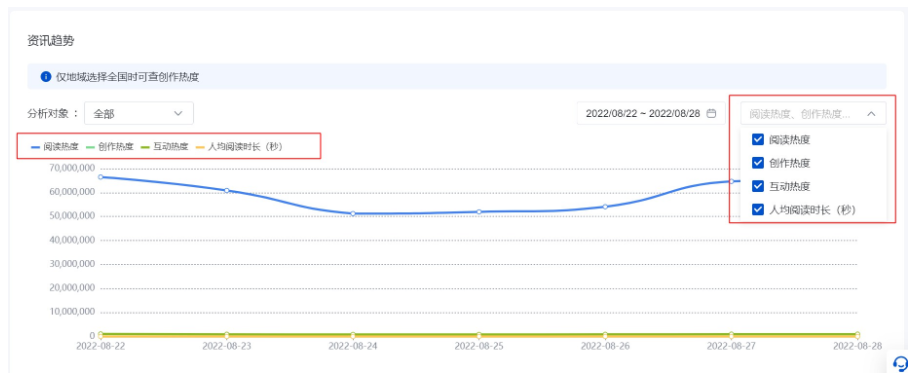Click the blue info icon in notice bar
Viewport: 915px width, 389px height.
pyautogui.click(x=45, y=77)
